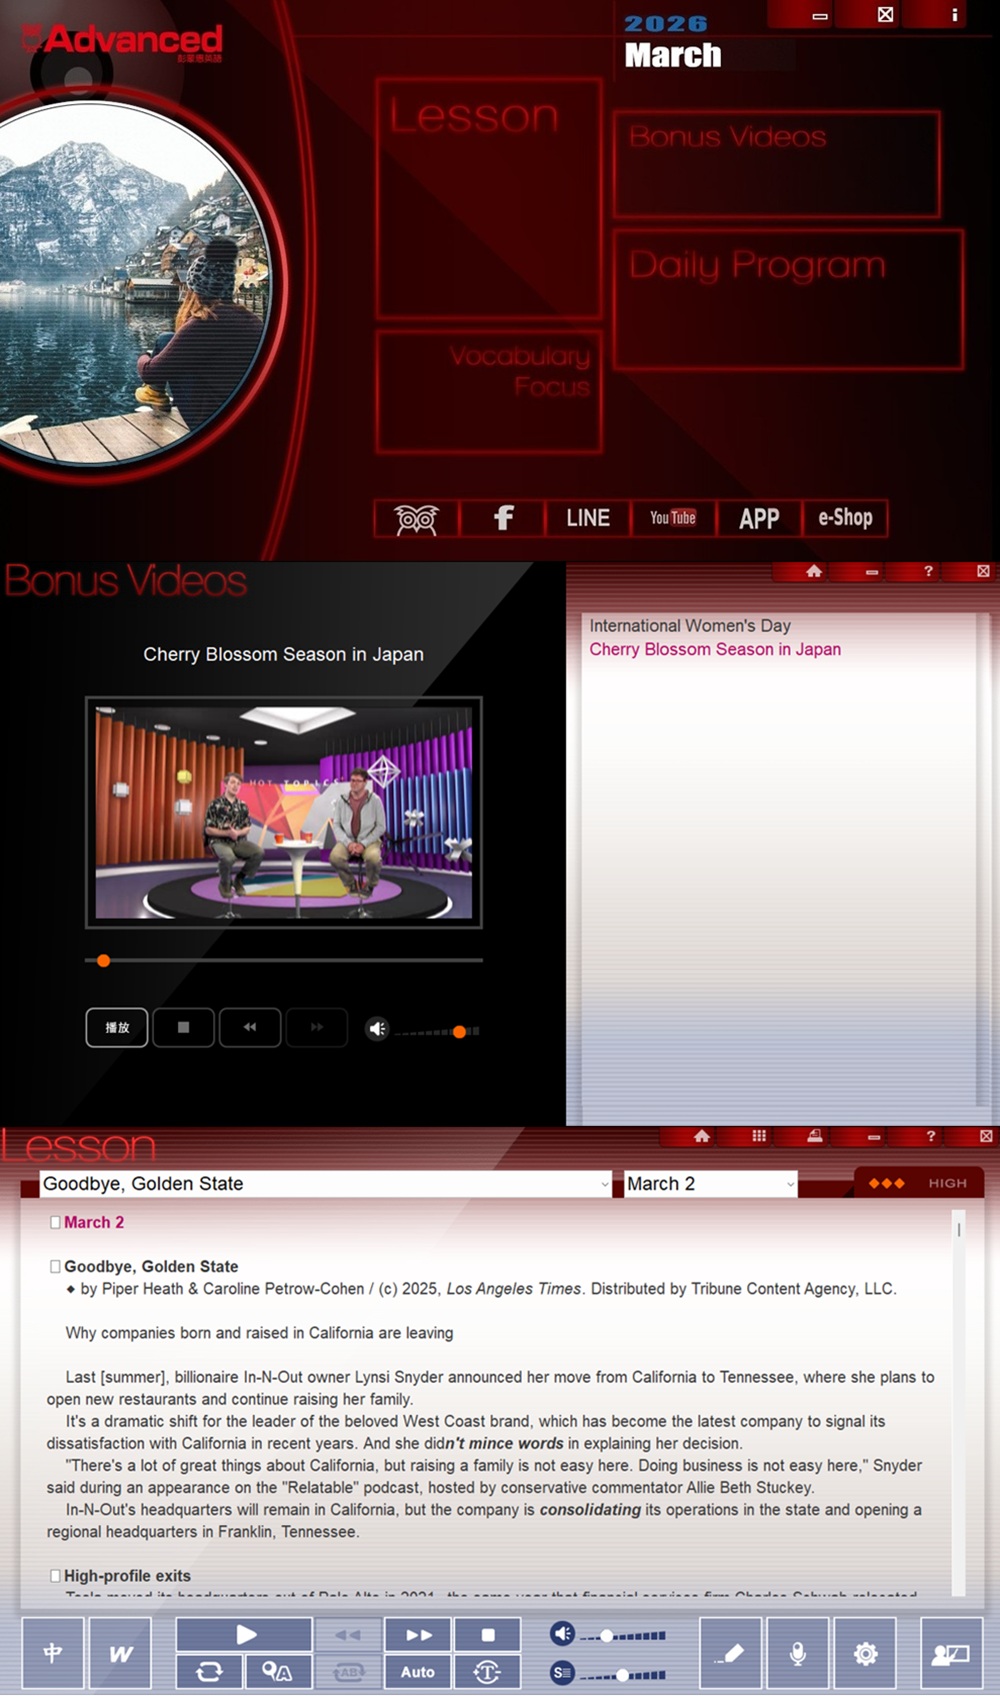Viewport: 1000px width, 1696px height.
Task: Click the Cherry Blossom video preview thumbnail
Action: click(x=284, y=812)
